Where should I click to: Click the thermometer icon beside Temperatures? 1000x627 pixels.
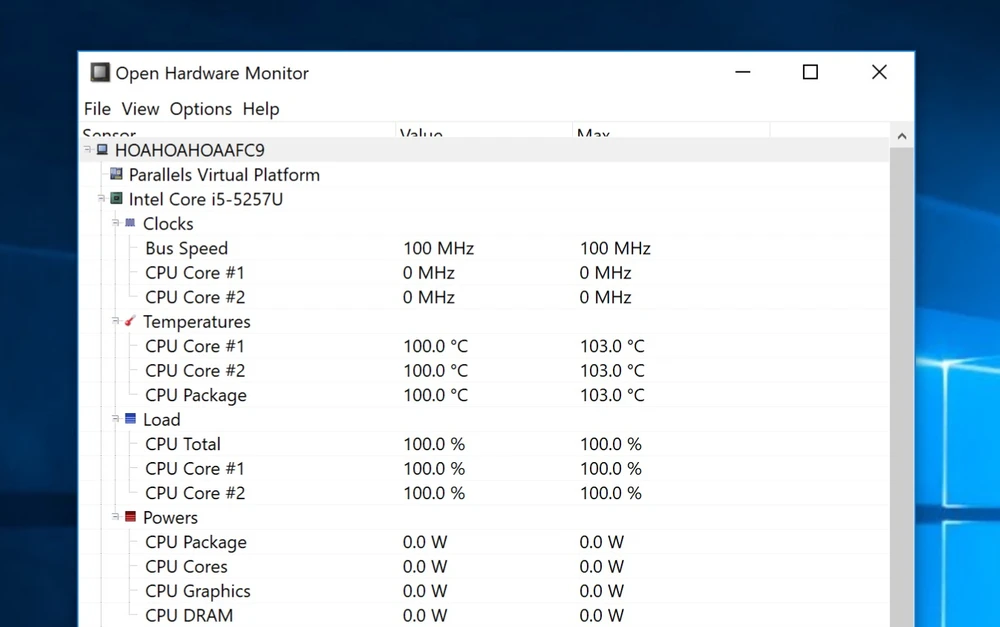130,321
